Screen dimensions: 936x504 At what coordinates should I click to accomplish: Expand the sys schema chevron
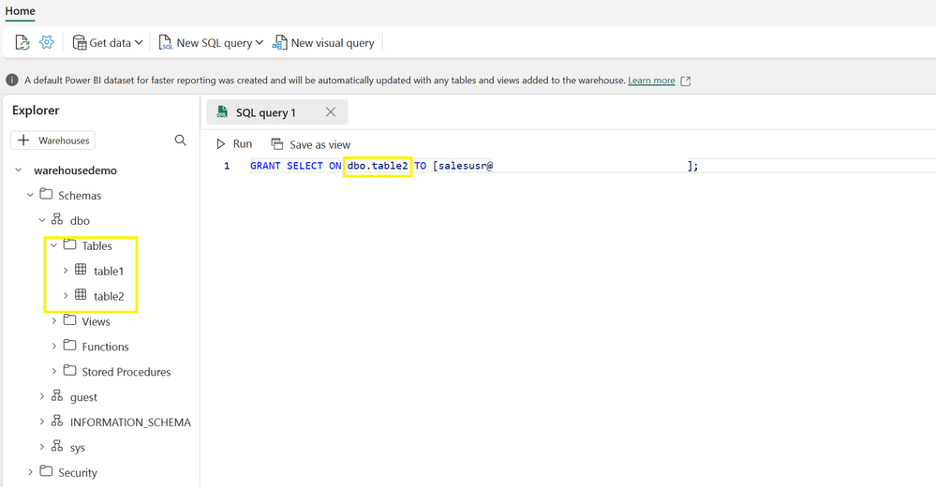coord(42,447)
